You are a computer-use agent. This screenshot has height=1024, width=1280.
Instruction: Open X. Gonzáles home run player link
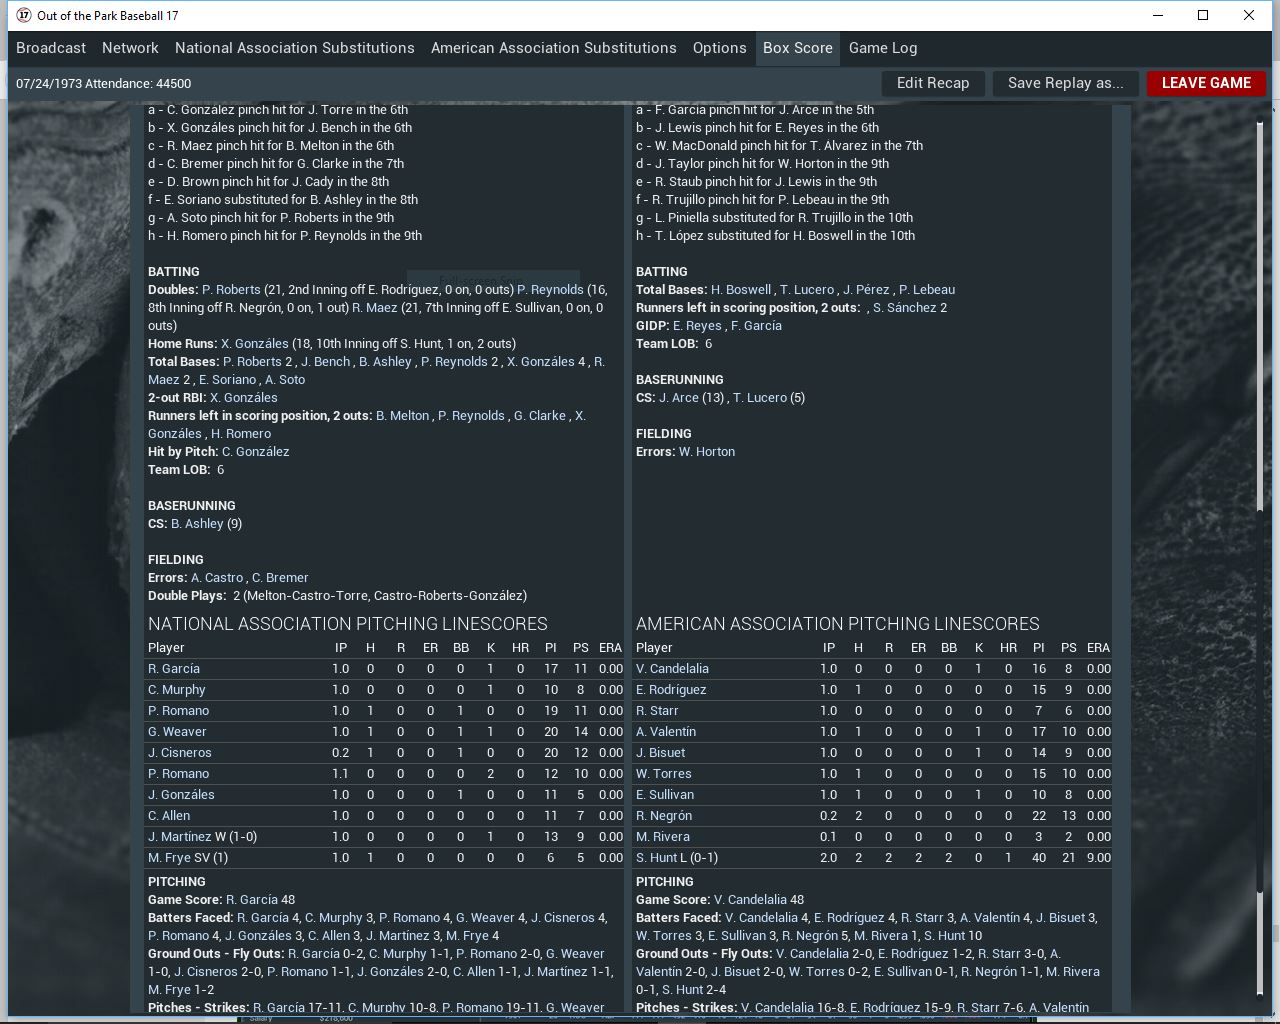[254, 344]
